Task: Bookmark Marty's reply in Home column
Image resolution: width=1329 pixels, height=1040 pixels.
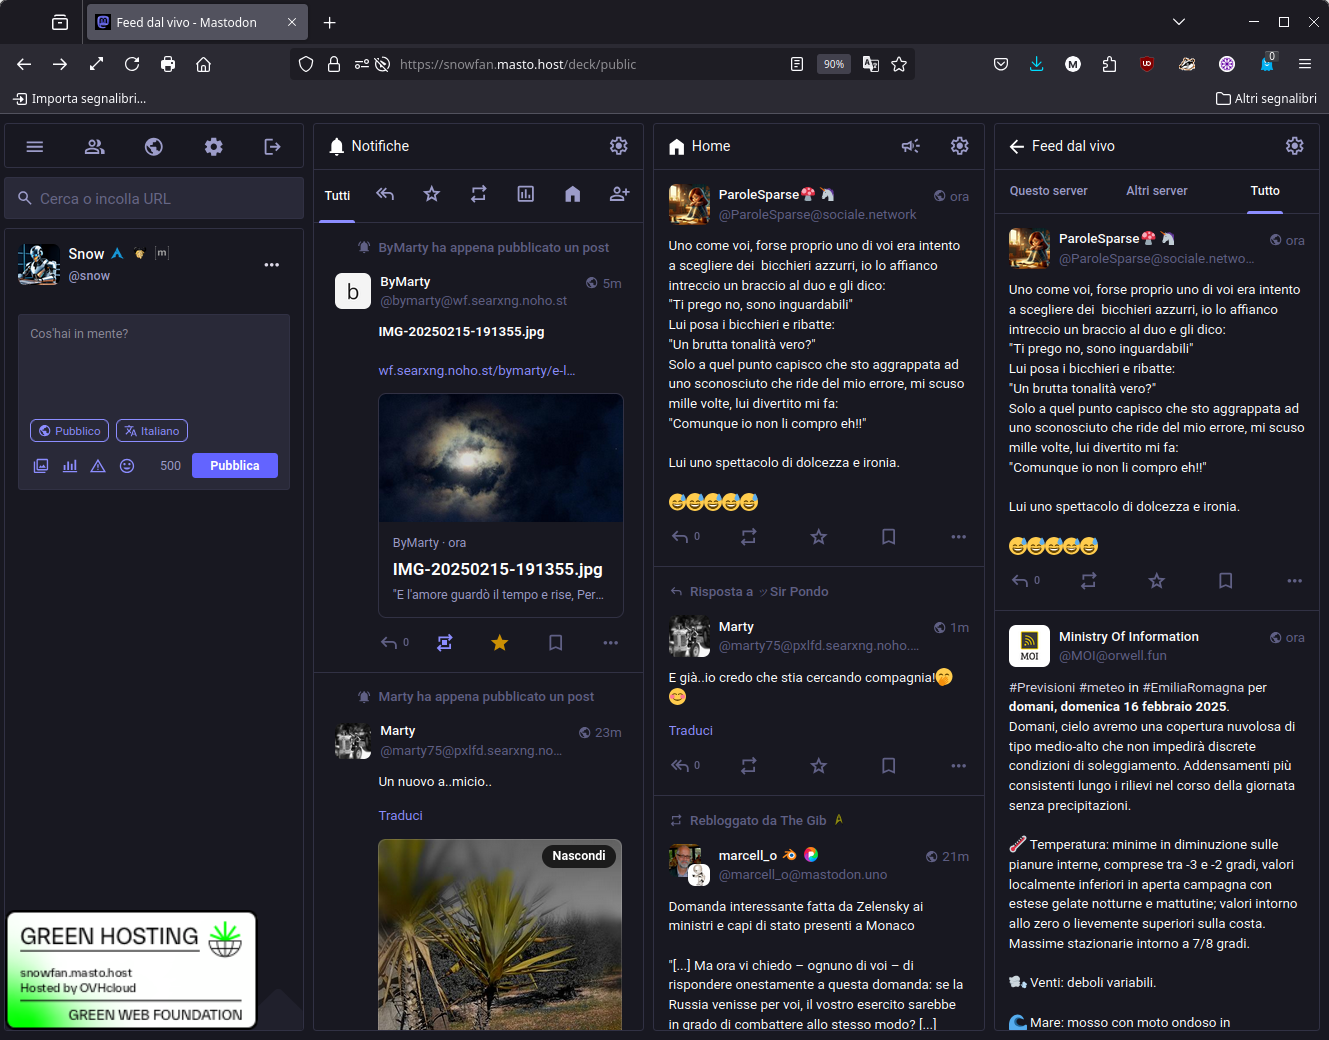Action: [x=889, y=766]
